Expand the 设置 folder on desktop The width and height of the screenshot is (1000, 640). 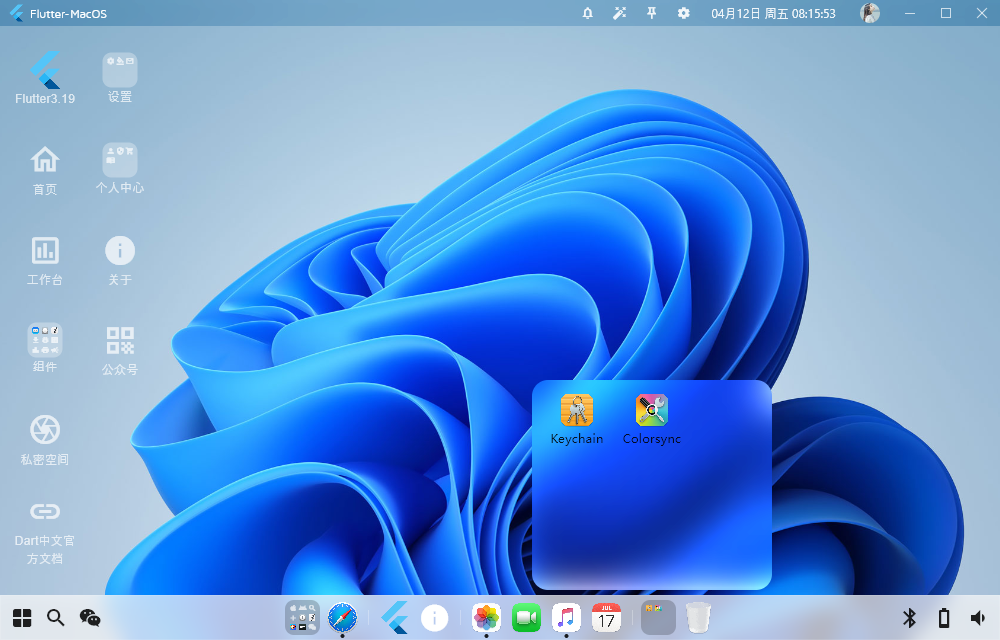120,70
